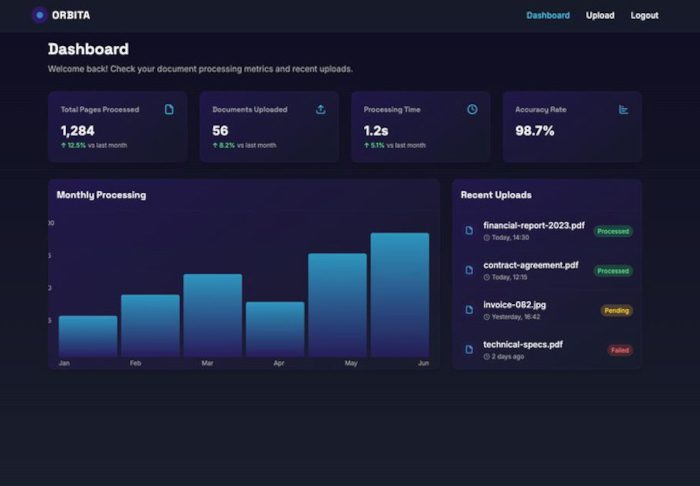Select the January bar in chart
Screen dimensions: 700x486
point(88,336)
